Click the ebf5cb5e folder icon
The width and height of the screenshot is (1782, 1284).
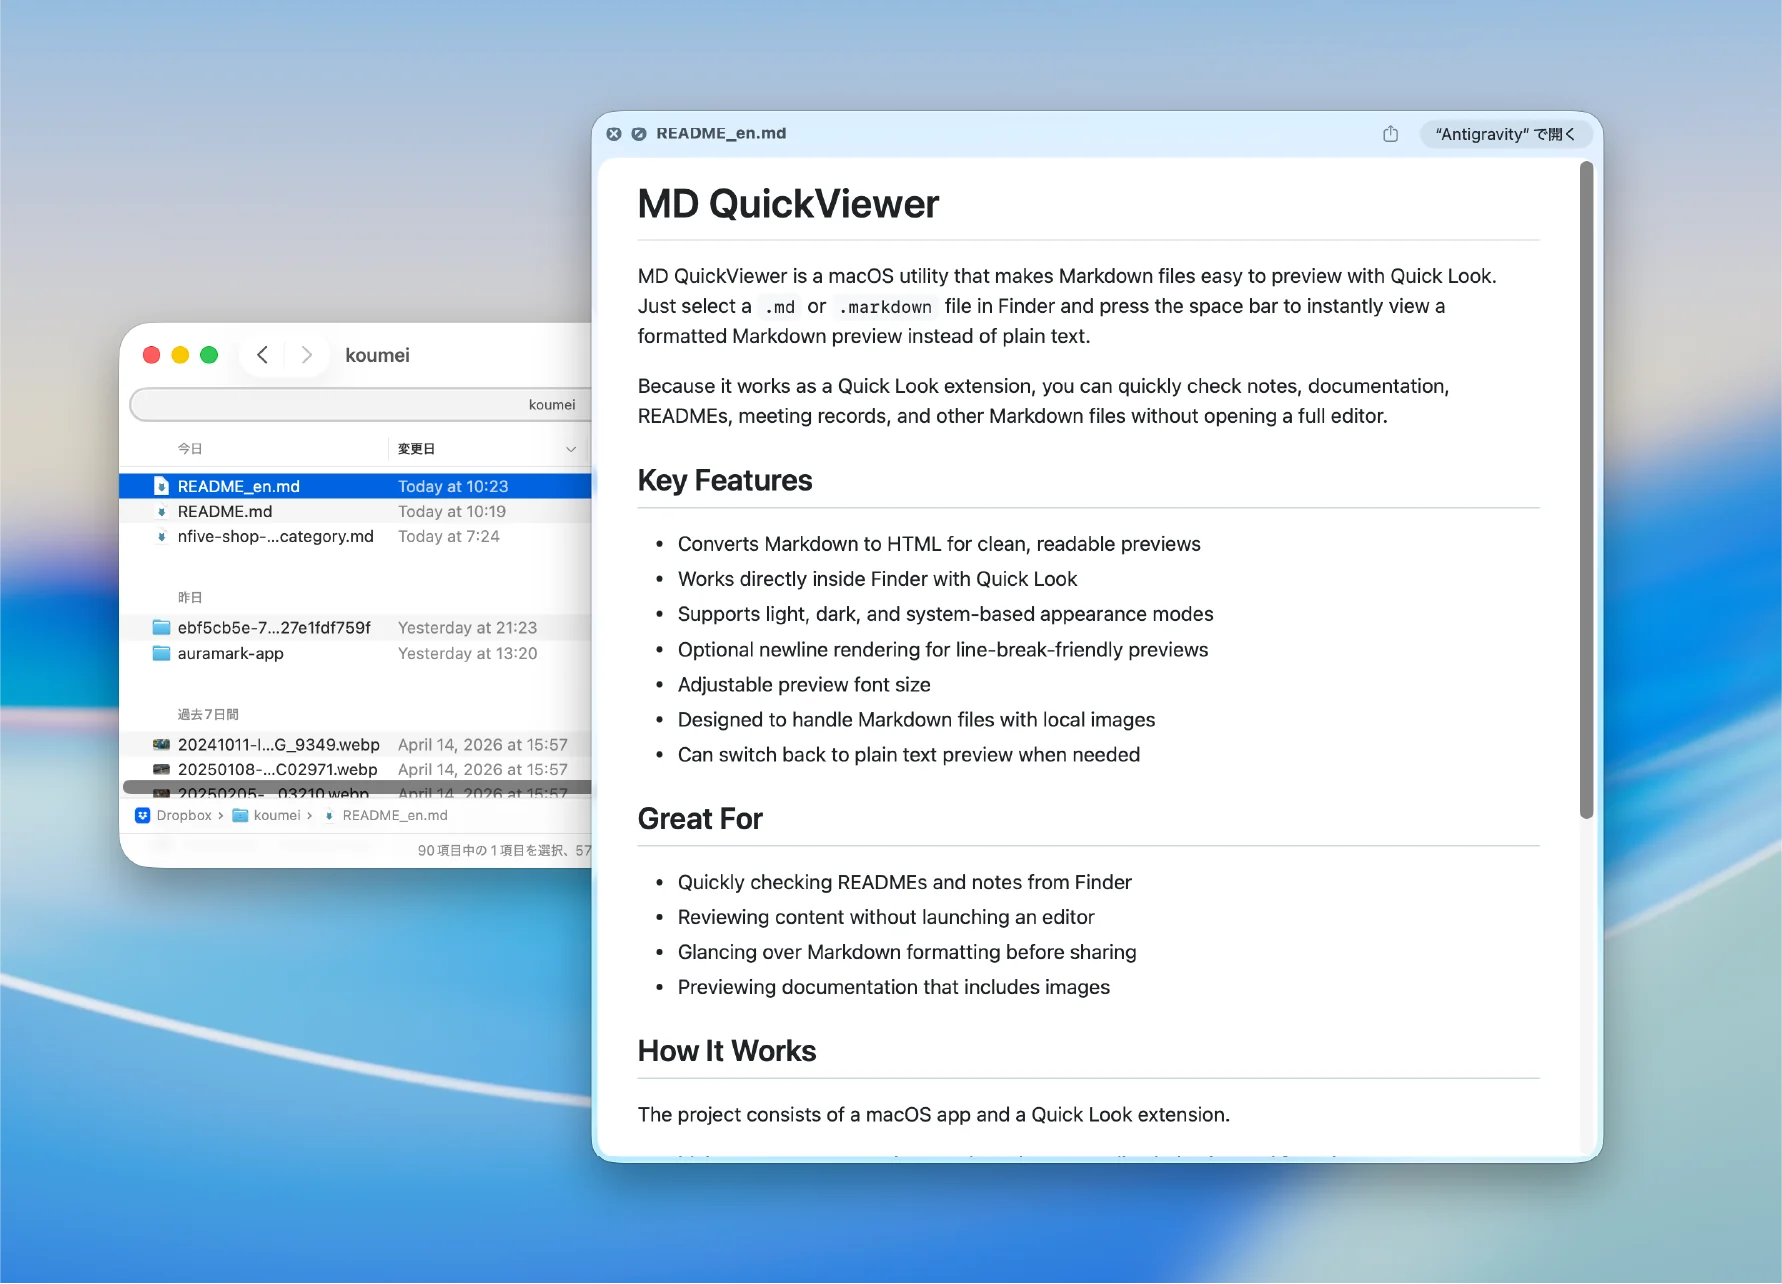(x=161, y=628)
